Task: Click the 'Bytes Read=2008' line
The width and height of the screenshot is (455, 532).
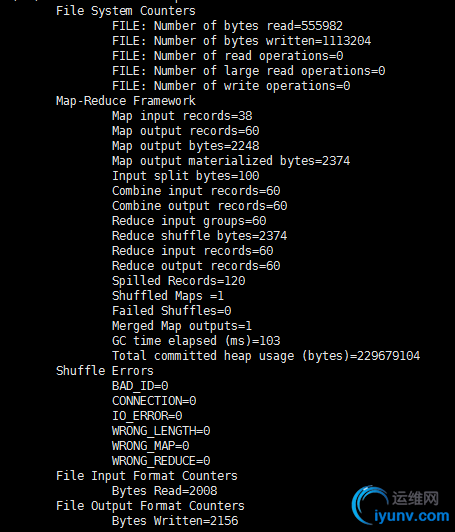Action: coord(165,491)
